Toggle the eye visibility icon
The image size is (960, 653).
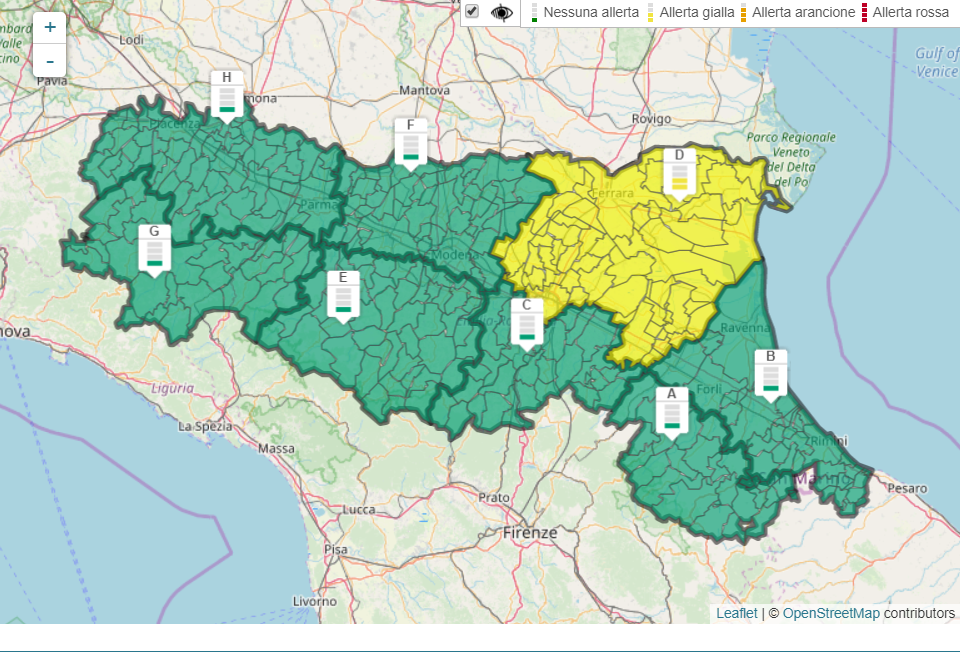coord(501,13)
